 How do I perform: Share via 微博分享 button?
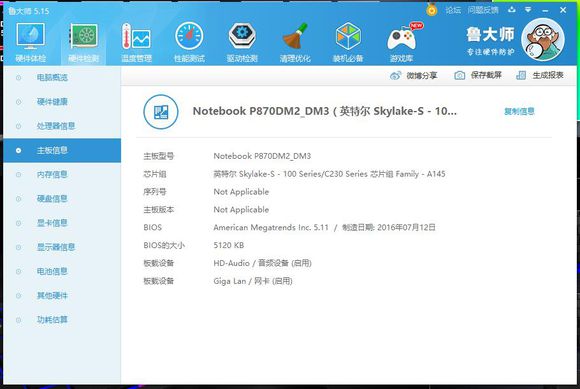pyautogui.click(x=413, y=75)
